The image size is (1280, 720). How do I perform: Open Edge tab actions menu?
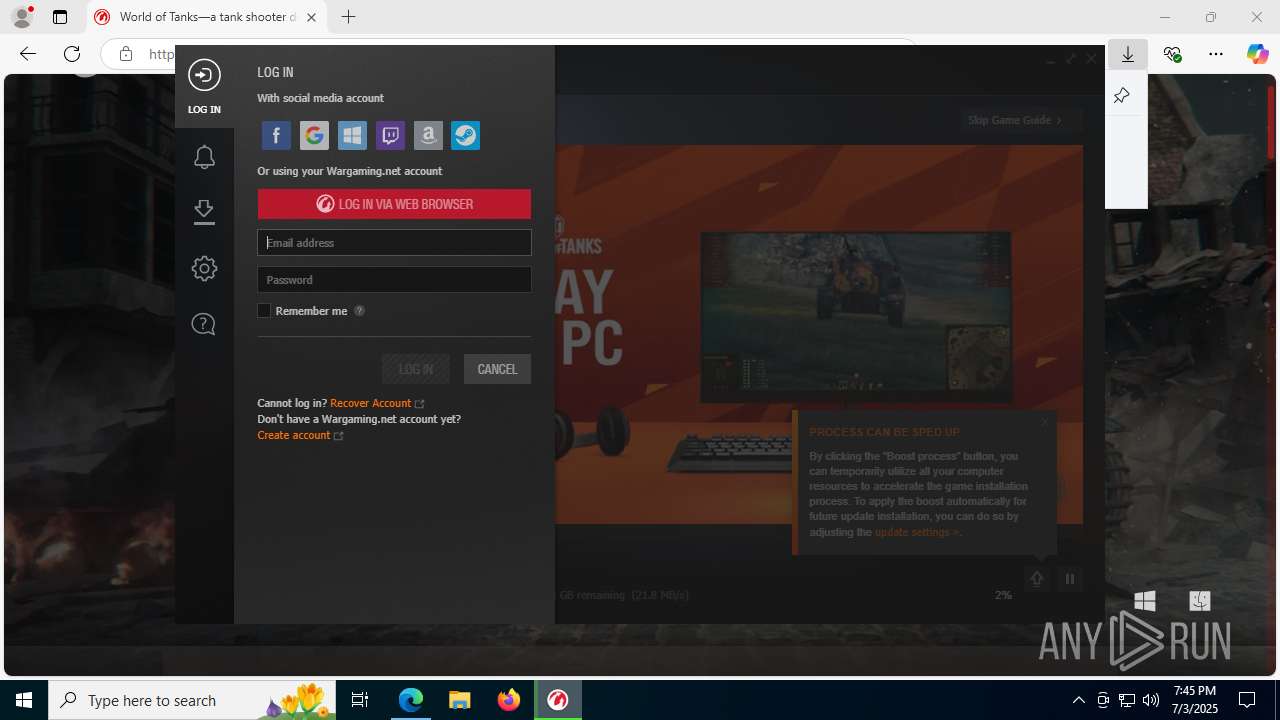(60, 17)
